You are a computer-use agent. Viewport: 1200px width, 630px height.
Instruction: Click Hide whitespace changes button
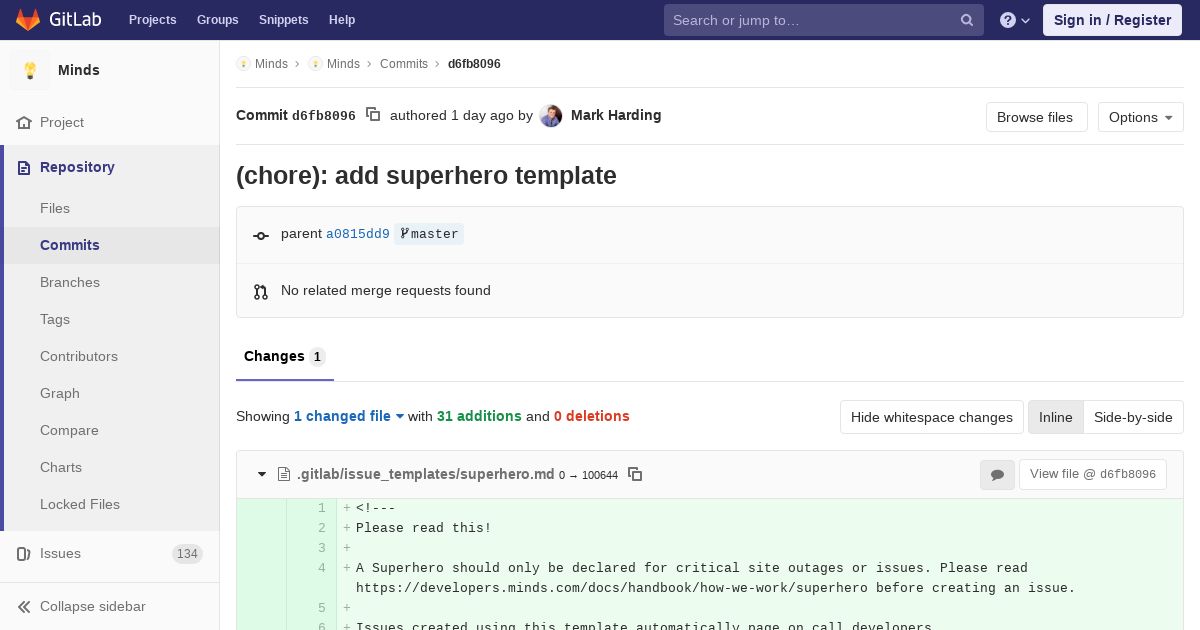931,417
